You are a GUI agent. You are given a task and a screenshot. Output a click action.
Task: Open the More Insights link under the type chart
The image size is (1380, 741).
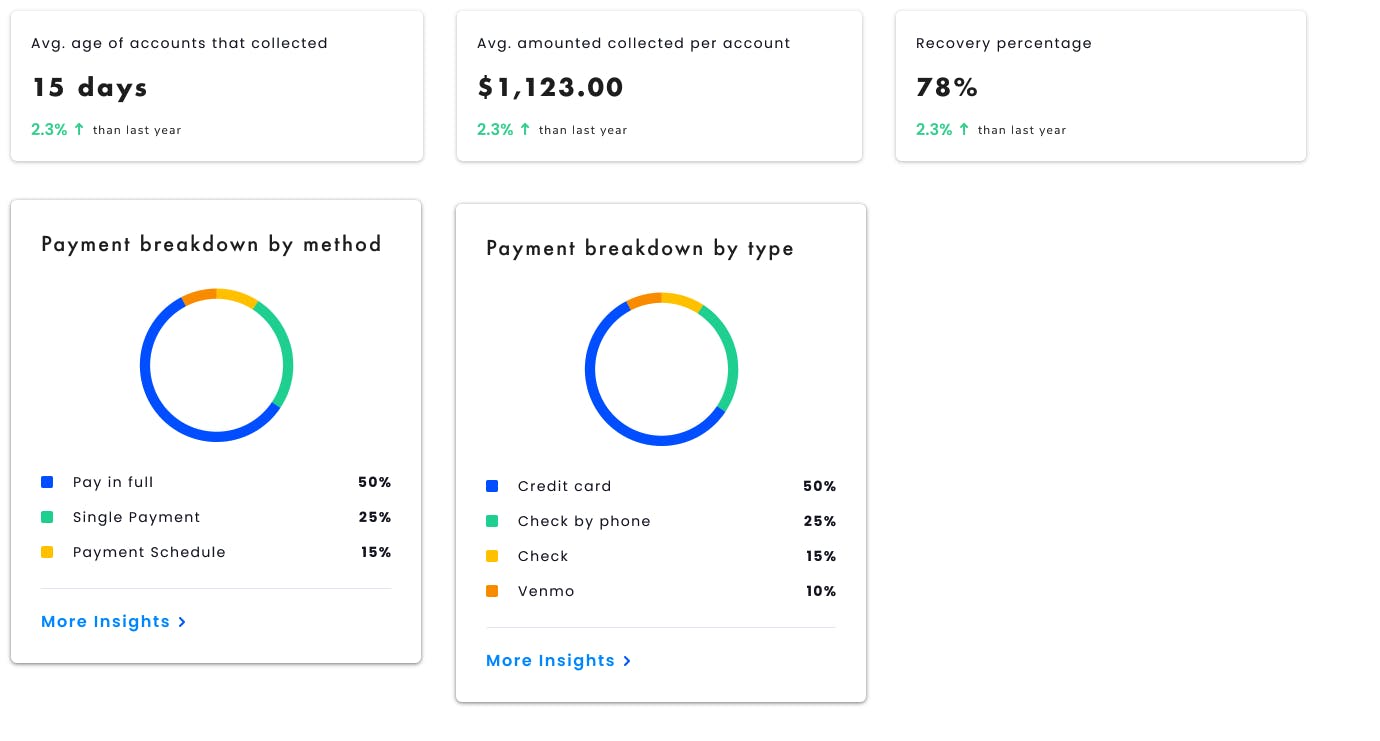pyautogui.click(x=551, y=661)
